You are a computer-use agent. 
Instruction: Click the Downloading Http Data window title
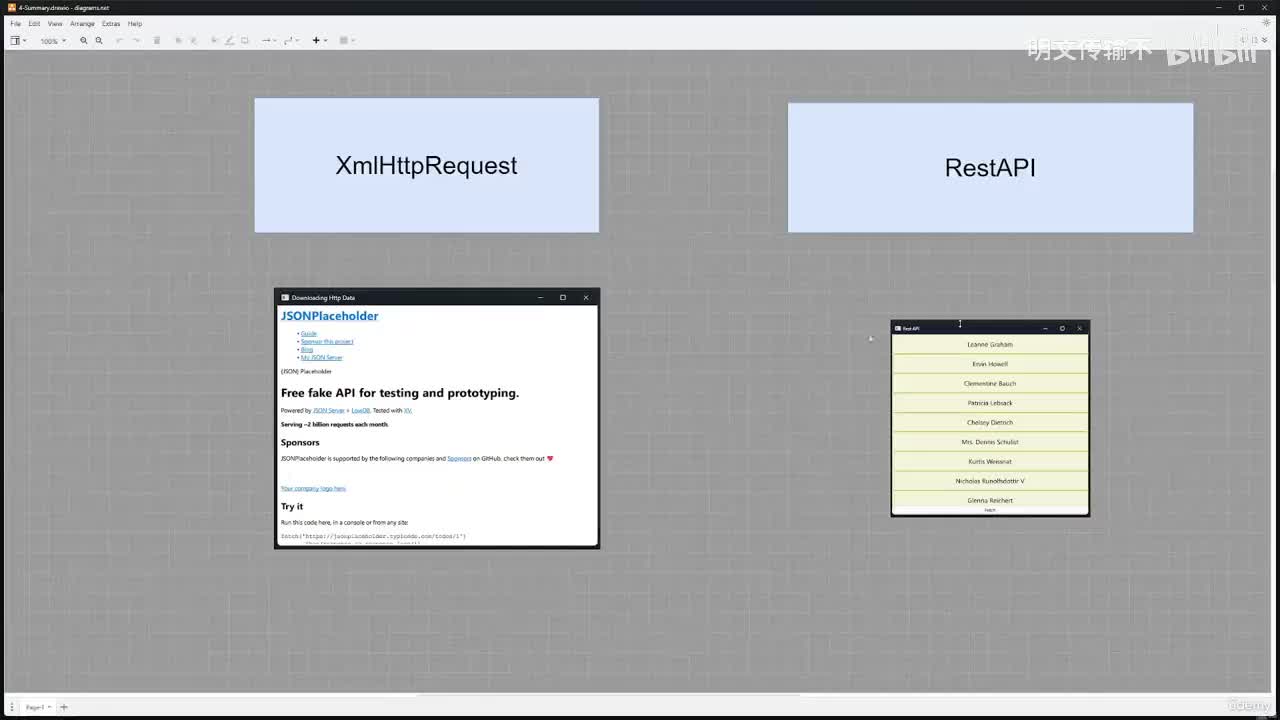pos(323,297)
